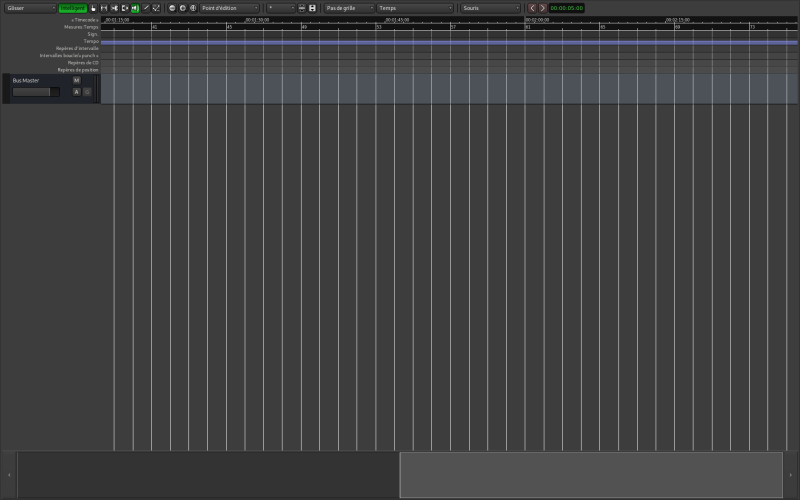The width and height of the screenshot is (800, 500).
Task: Select the Bus Master track name
Action: pyautogui.click(x=26, y=81)
